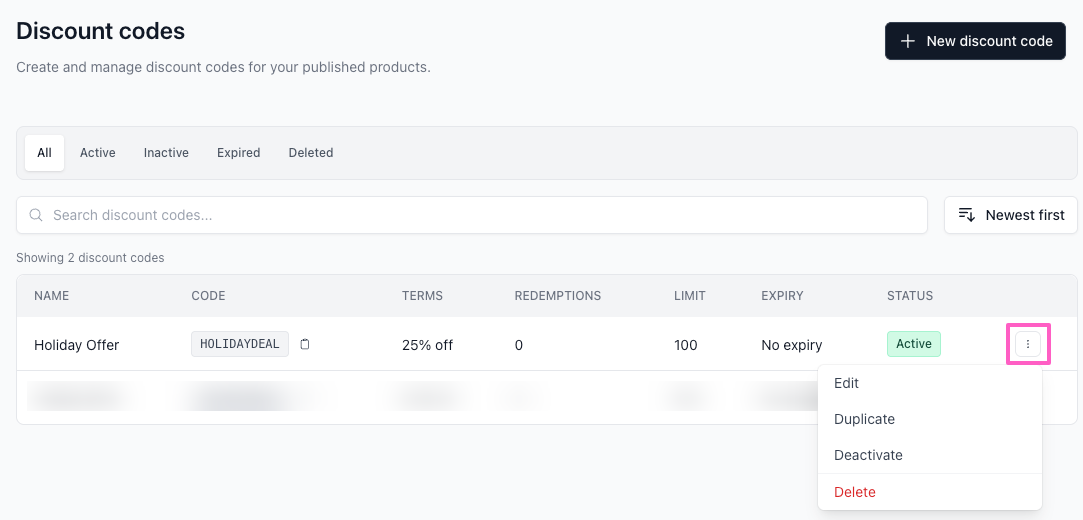This screenshot has width=1083, height=520.
Task: Click the plus icon on New discount code
Action: pos(908,41)
